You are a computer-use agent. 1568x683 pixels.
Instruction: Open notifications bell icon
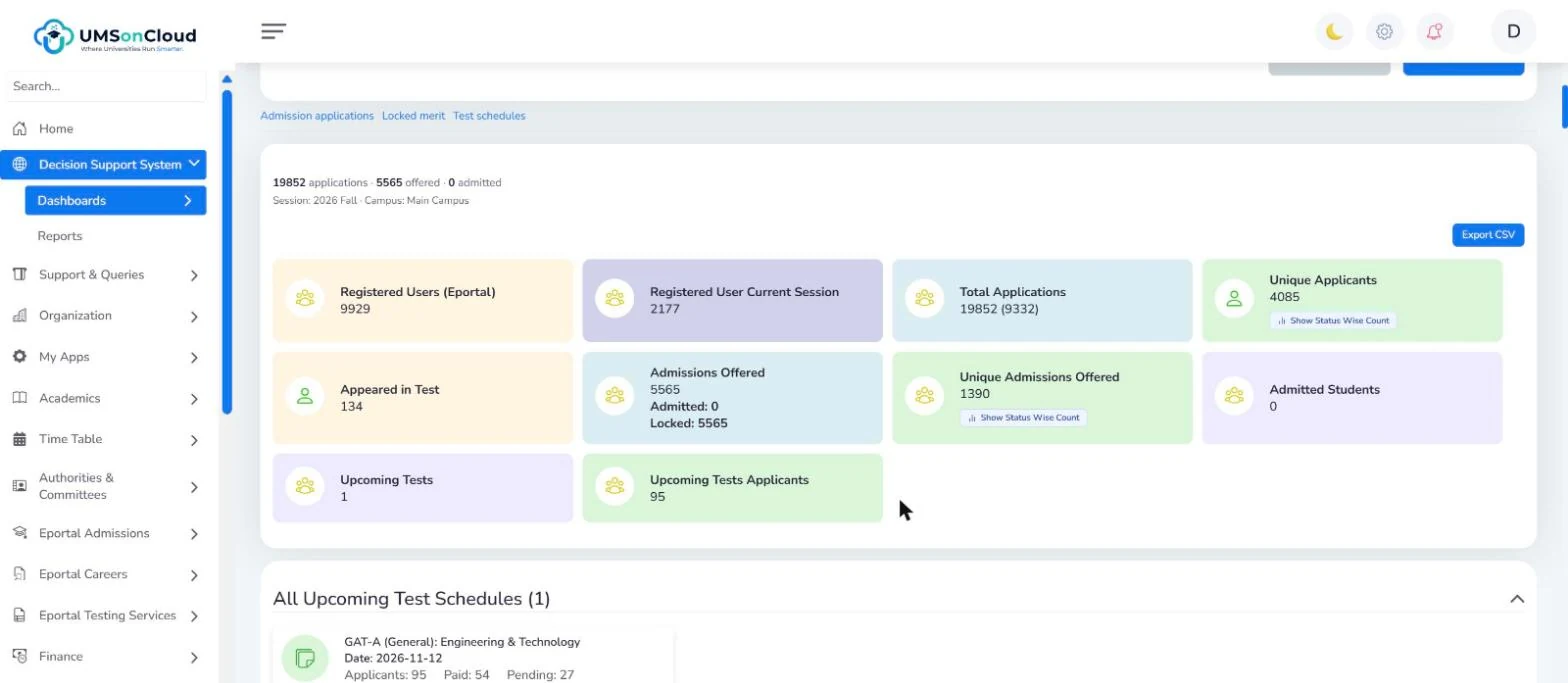[1434, 32]
